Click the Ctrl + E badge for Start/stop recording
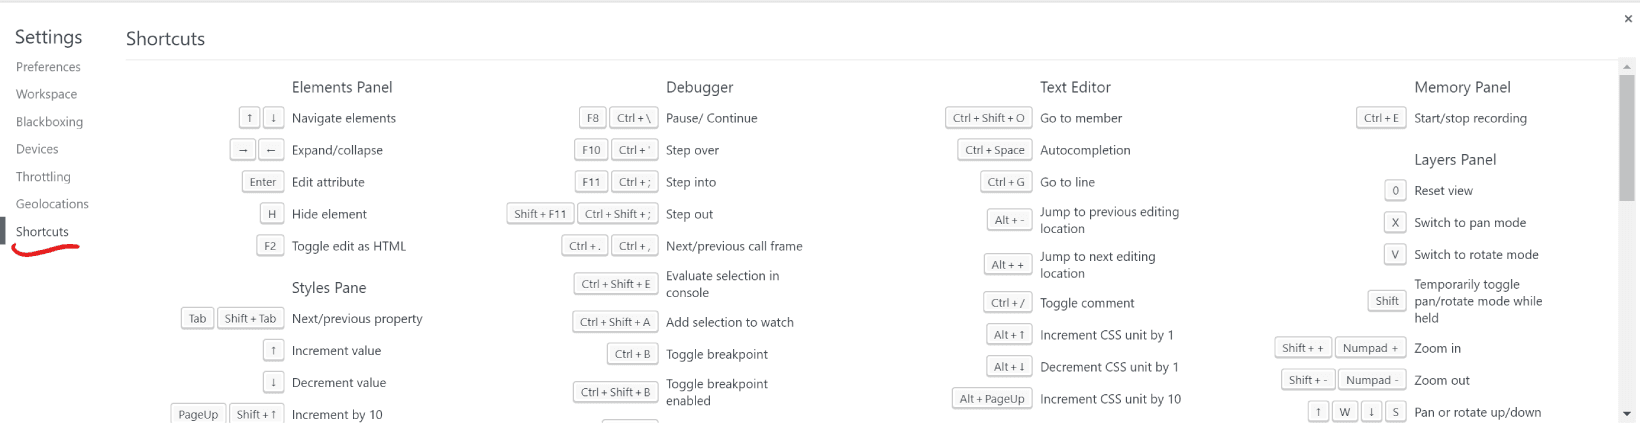The height and width of the screenshot is (433, 1640). [1381, 118]
